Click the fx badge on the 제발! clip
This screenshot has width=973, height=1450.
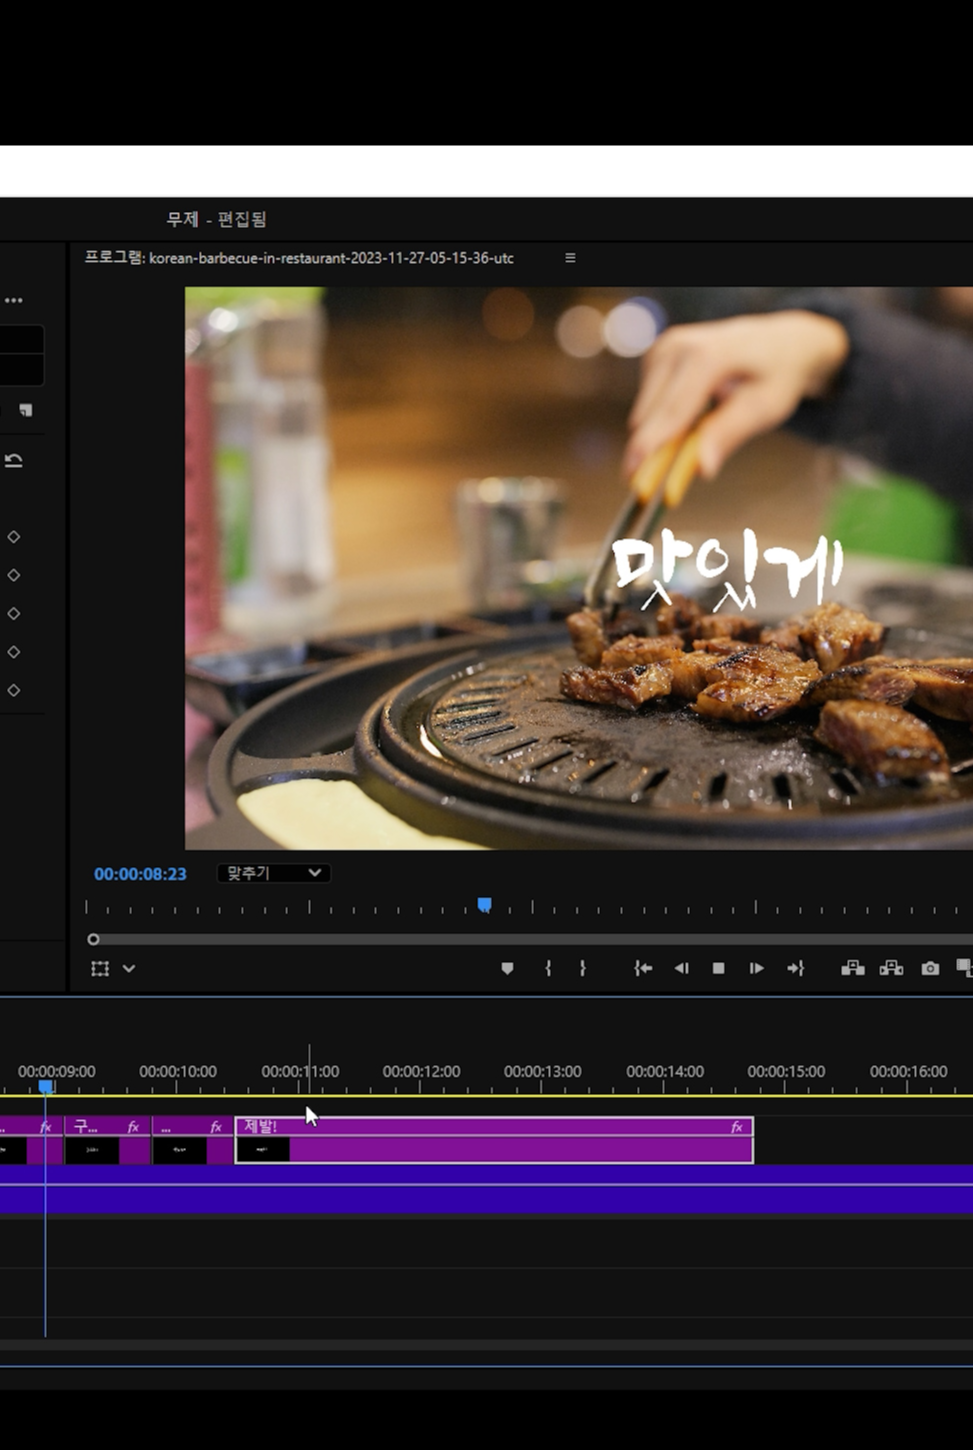[x=737, y=1127]
